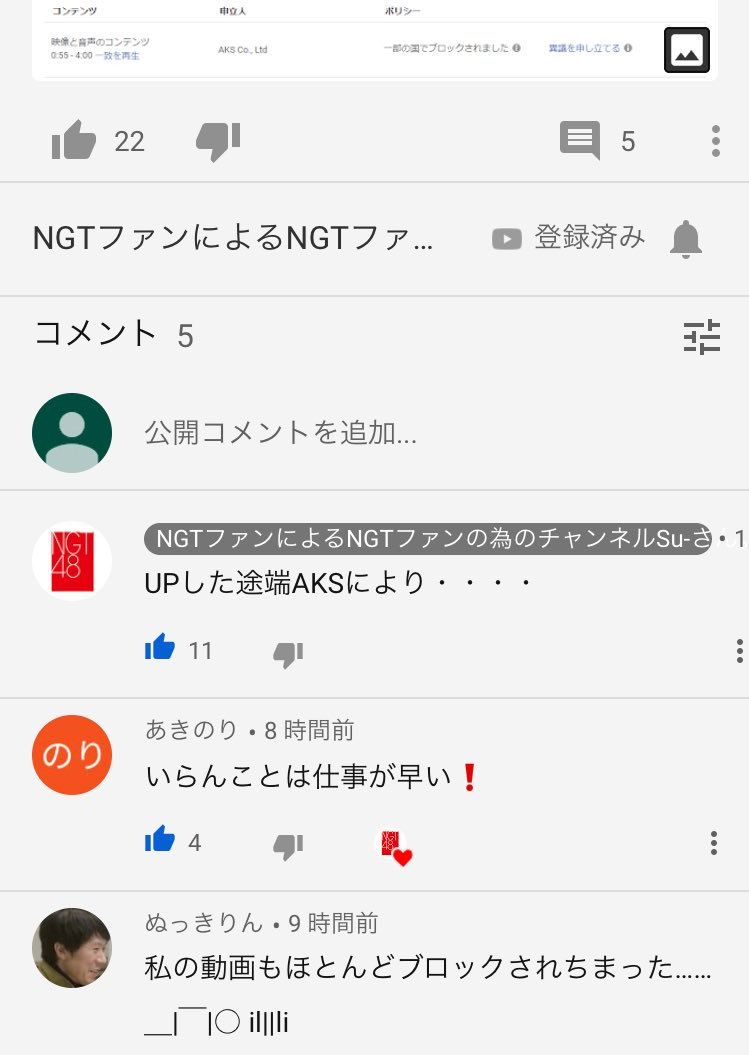Like あきのり's comment with 4 likes
The image size is (749, 1055).
pos(159,840)
